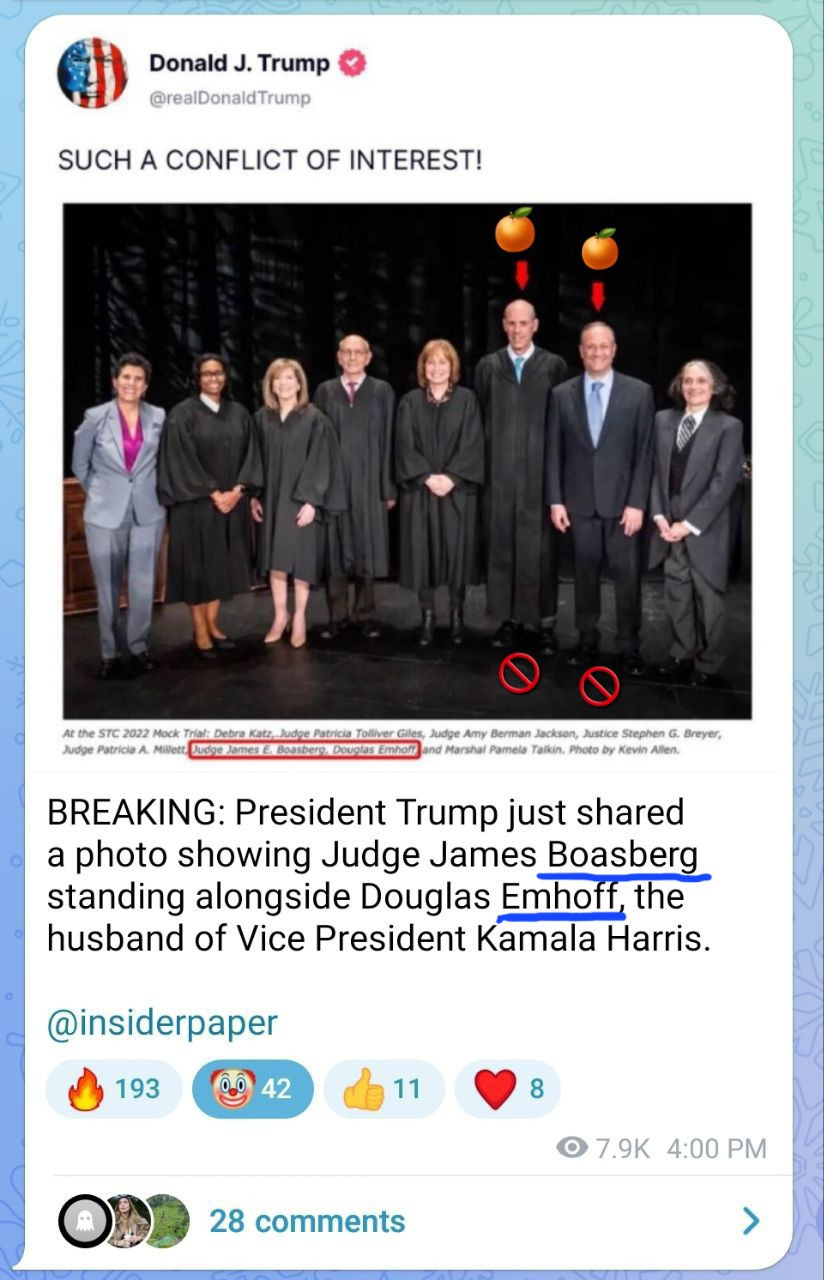The image size is (824, 1280).
Task: Toggle the fire reaction with 193
Action: [114, 1089]
